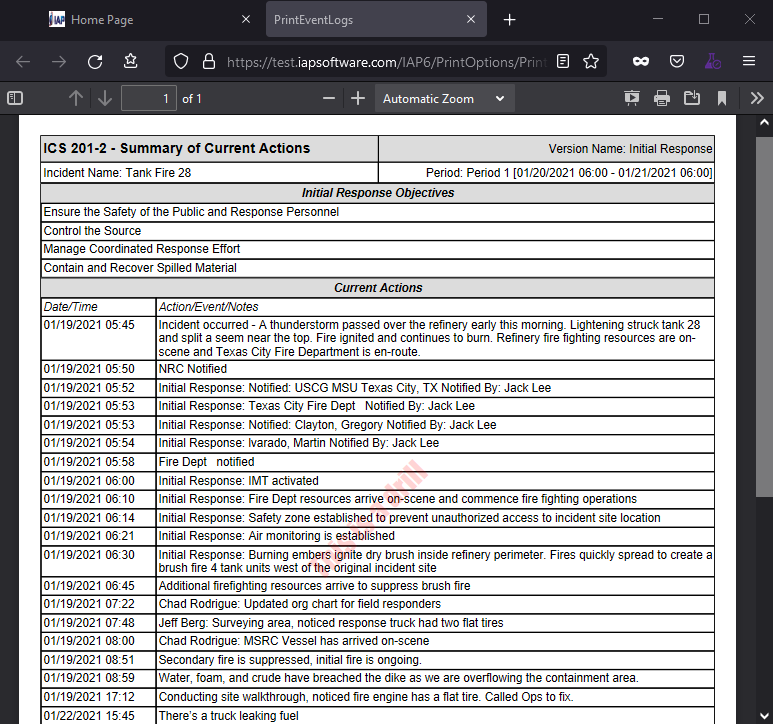Click the 'NRC Notified' entry
The width and height of the screenshot is (773, 724).
click(x=193, y=369)
